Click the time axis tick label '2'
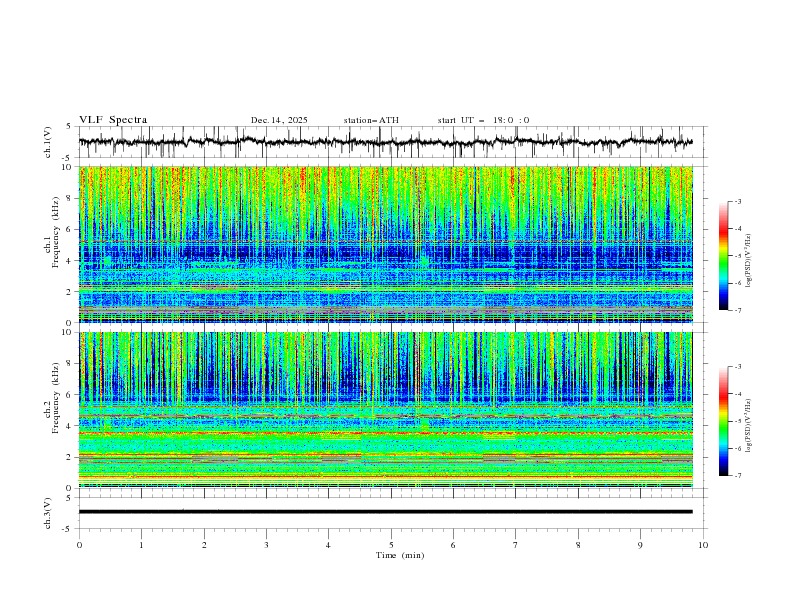This screenshot has width=792, height=612. (x=204, y=545)
